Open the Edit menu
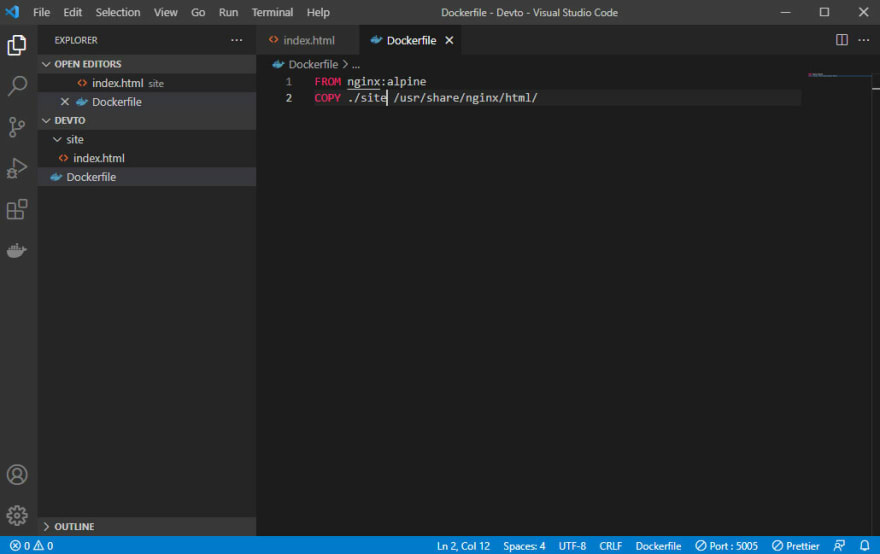 (x=72, y=12)
